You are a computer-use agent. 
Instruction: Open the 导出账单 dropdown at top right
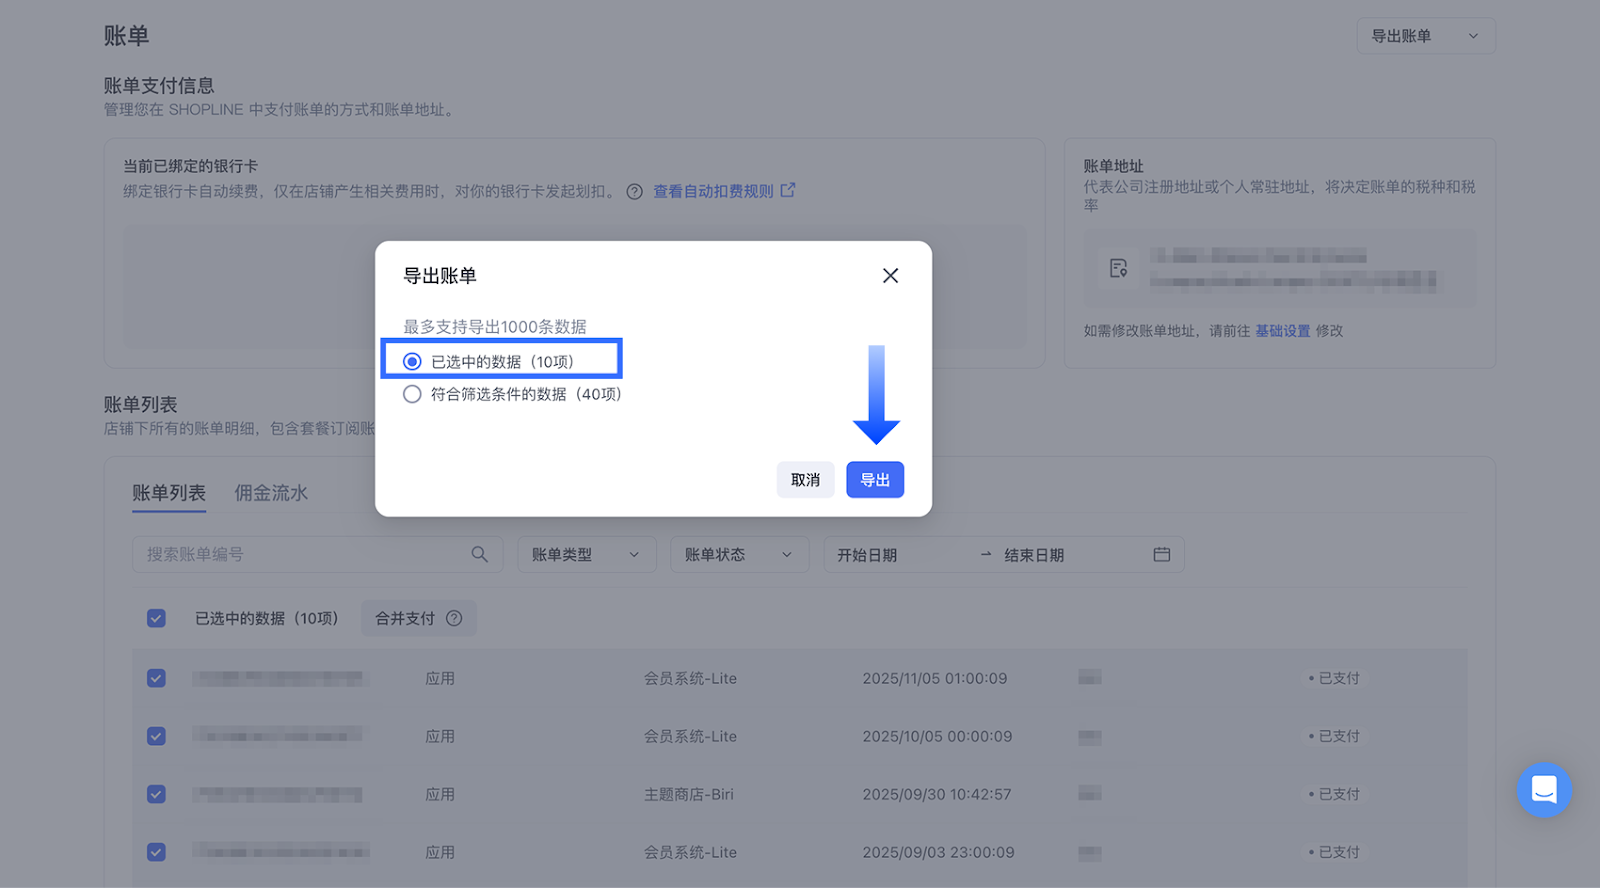pos(1426,36)
